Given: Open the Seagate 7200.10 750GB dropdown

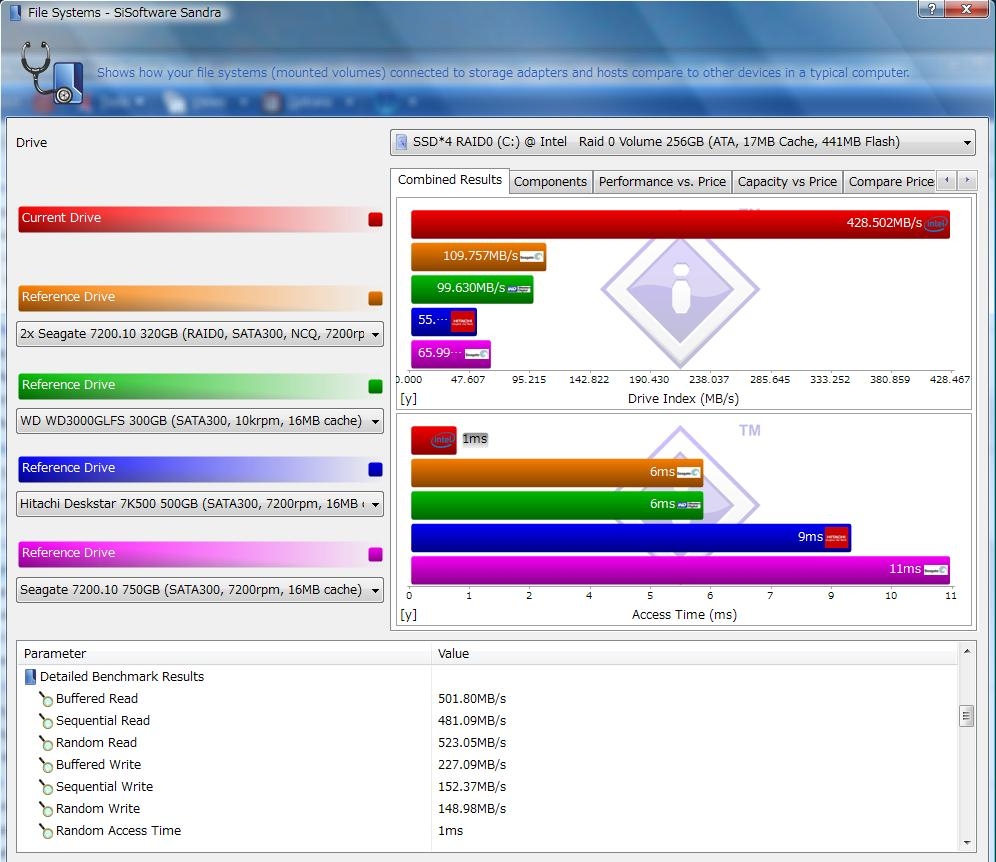Looking at the screenshot, I should pos(200,590).
